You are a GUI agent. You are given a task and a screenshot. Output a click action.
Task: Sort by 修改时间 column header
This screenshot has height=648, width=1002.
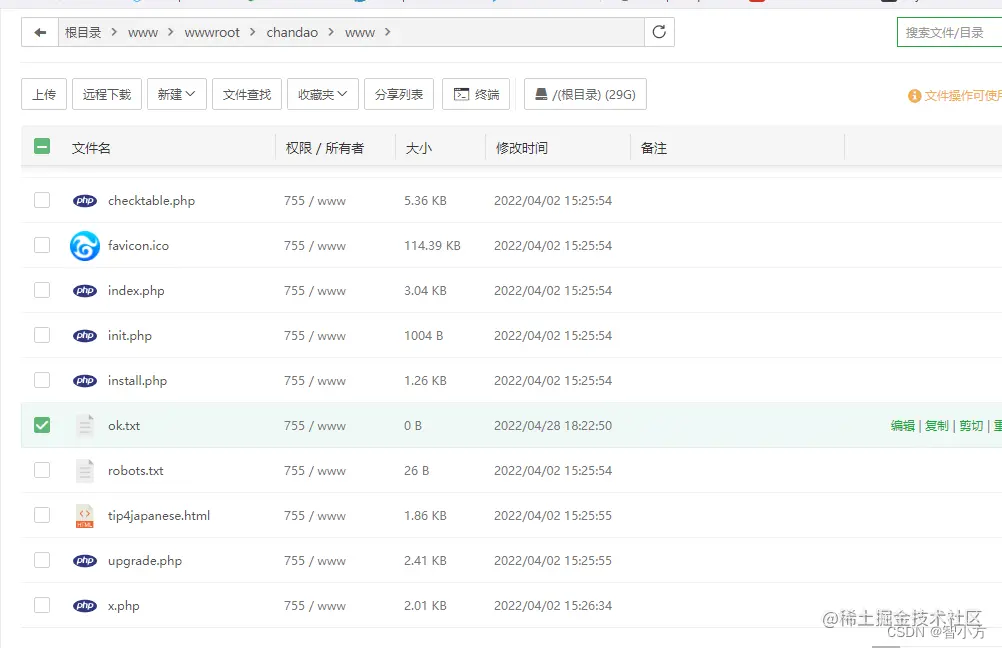tap(521, 148)
